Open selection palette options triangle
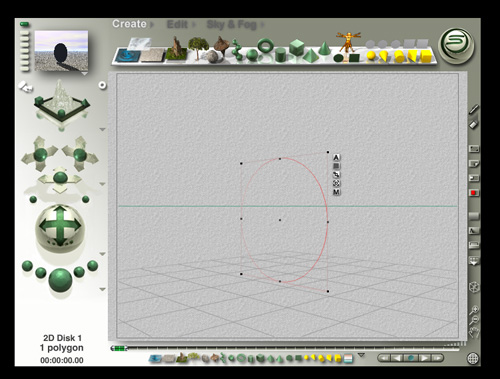Image resolution: width=500 pixels, height=379 pixels. coord(361,355)
